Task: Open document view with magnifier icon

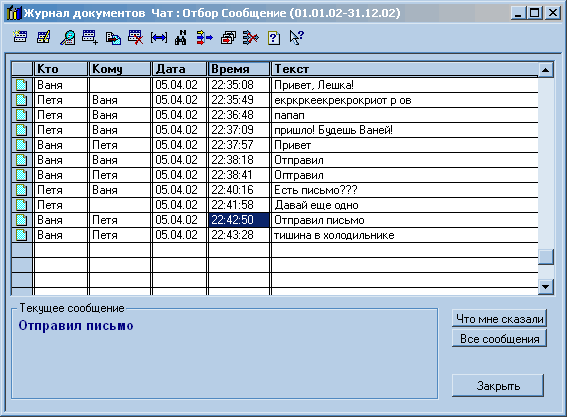Action: [x=68, y=38]
